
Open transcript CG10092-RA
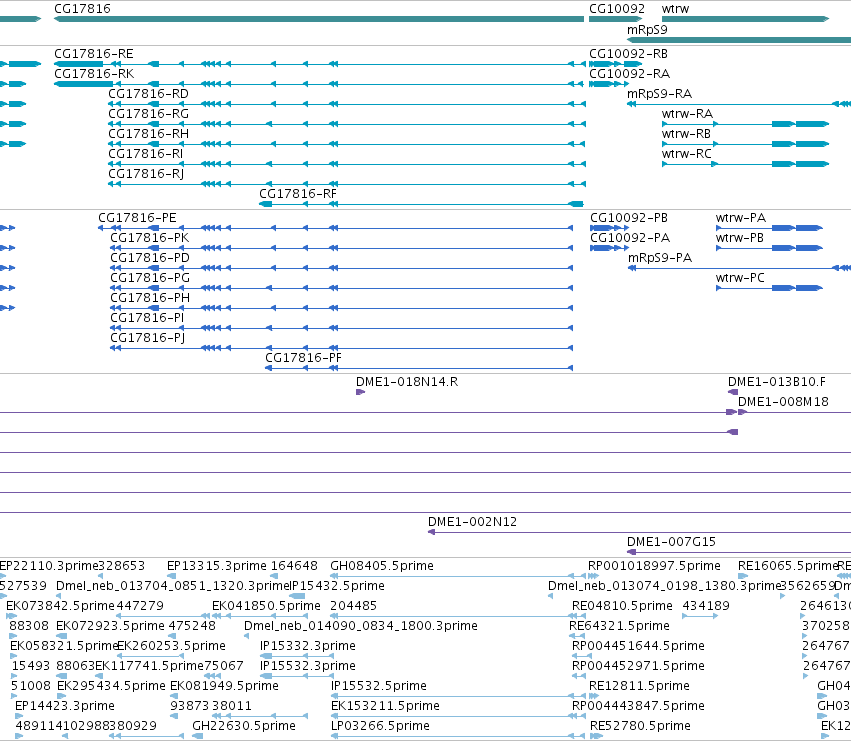click(x=630, y=74)
